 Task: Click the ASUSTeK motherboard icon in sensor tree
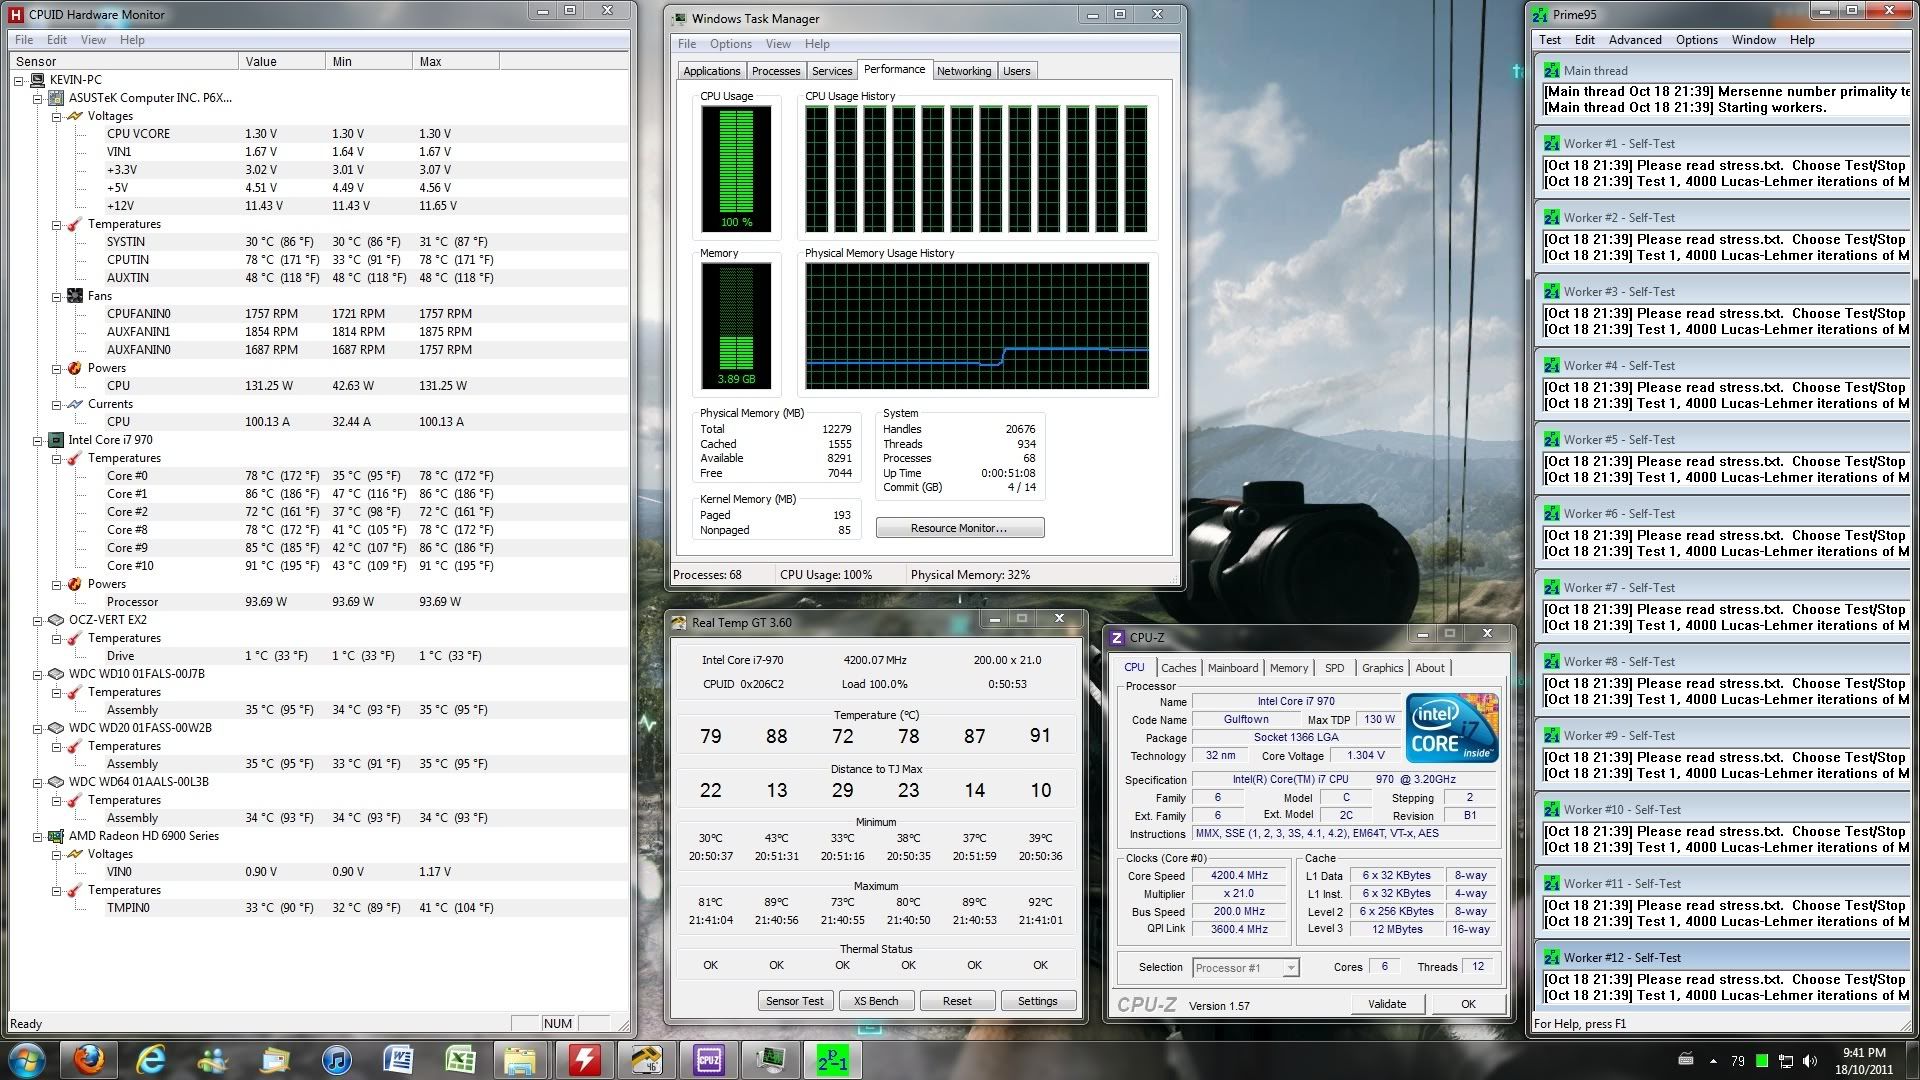(x=56, y=98)
